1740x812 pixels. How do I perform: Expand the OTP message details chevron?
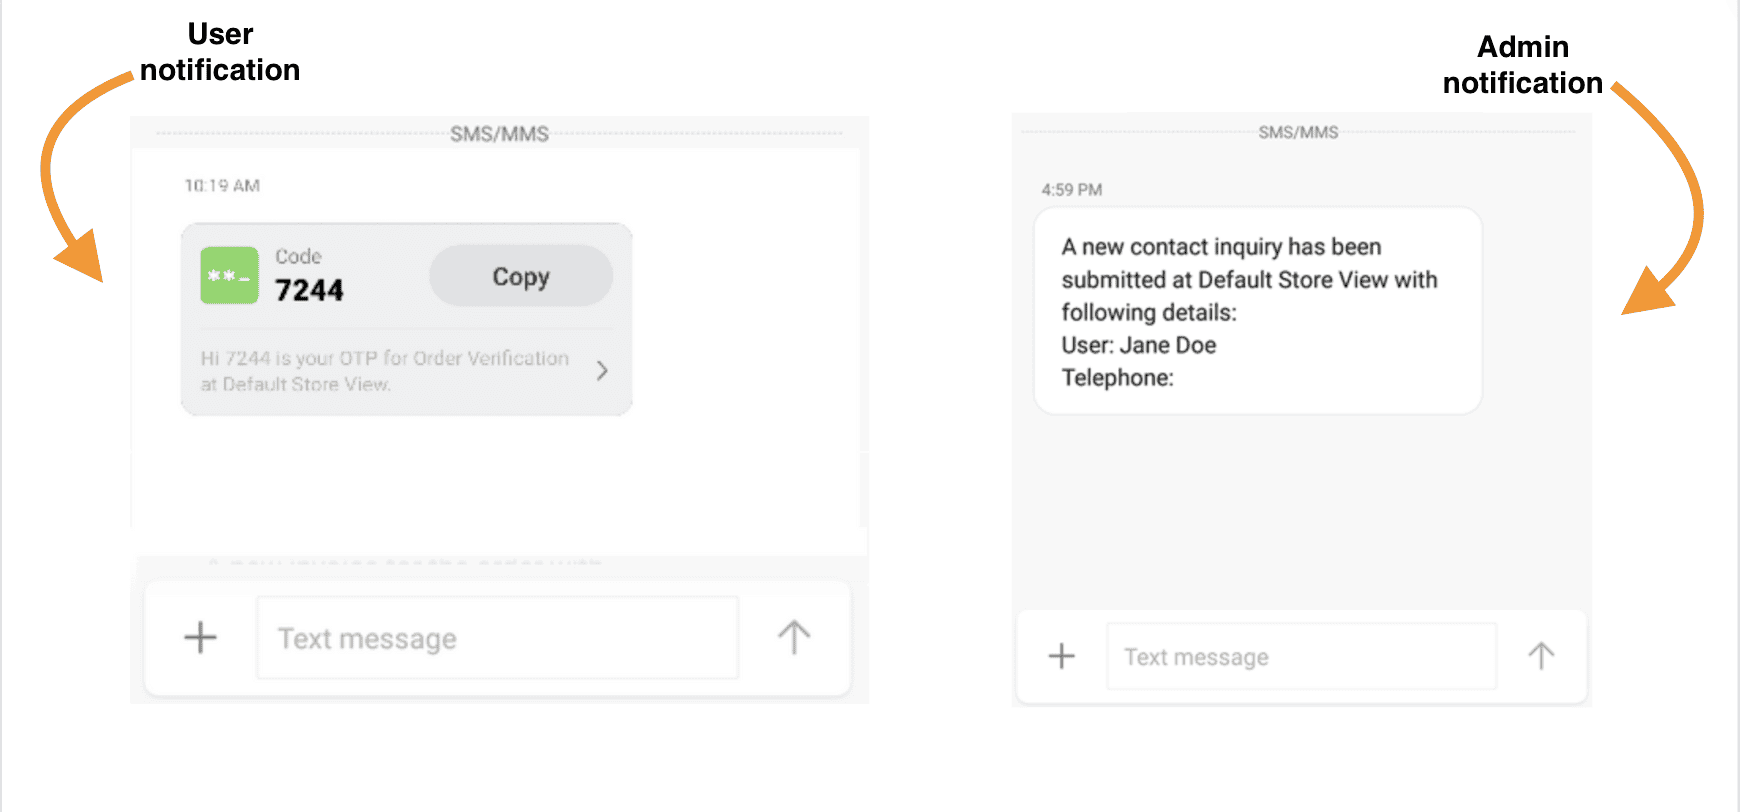(x=601, y=370)
